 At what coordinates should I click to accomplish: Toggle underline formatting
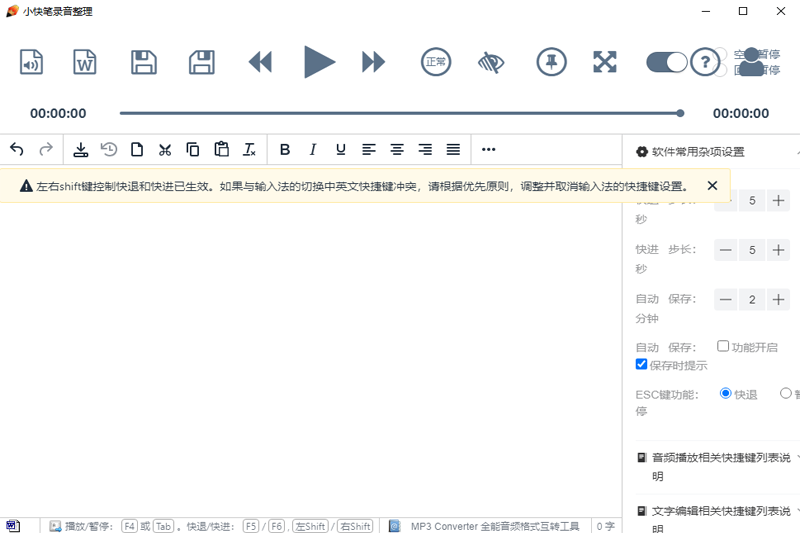(341, 149)
